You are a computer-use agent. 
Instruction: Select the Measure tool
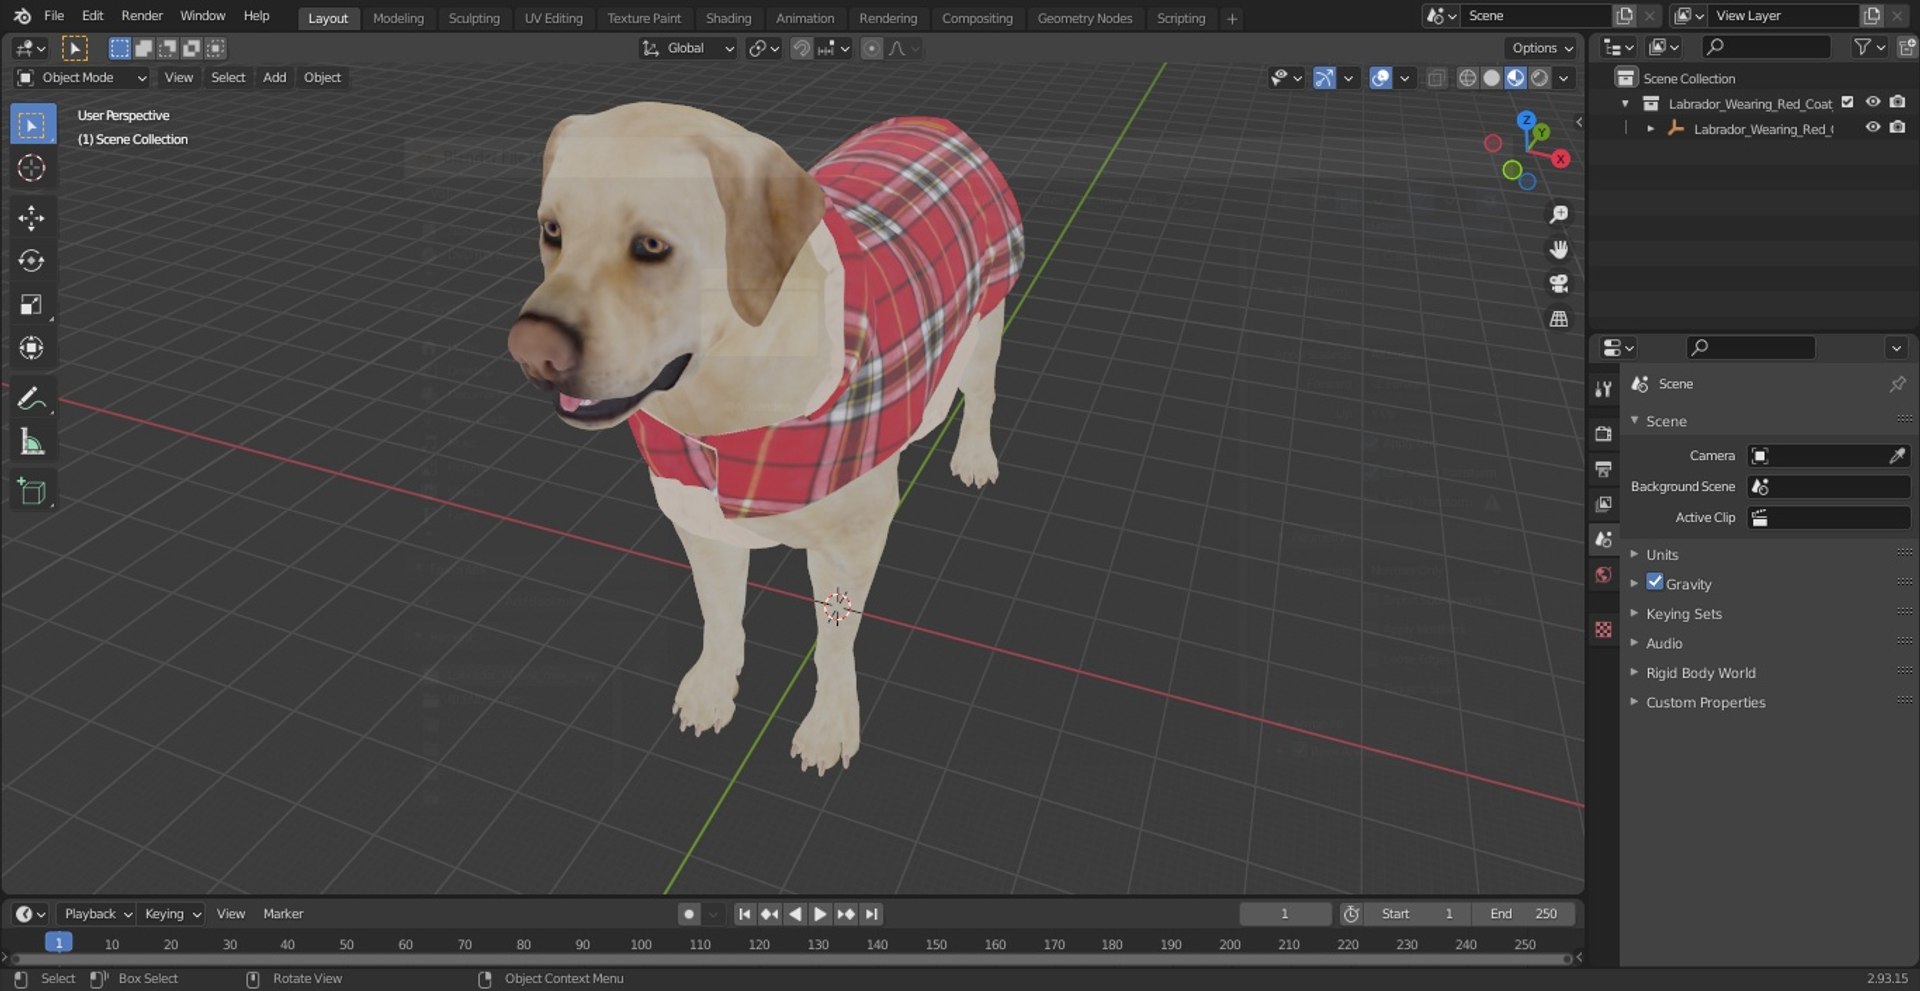[x=32, y=441]
